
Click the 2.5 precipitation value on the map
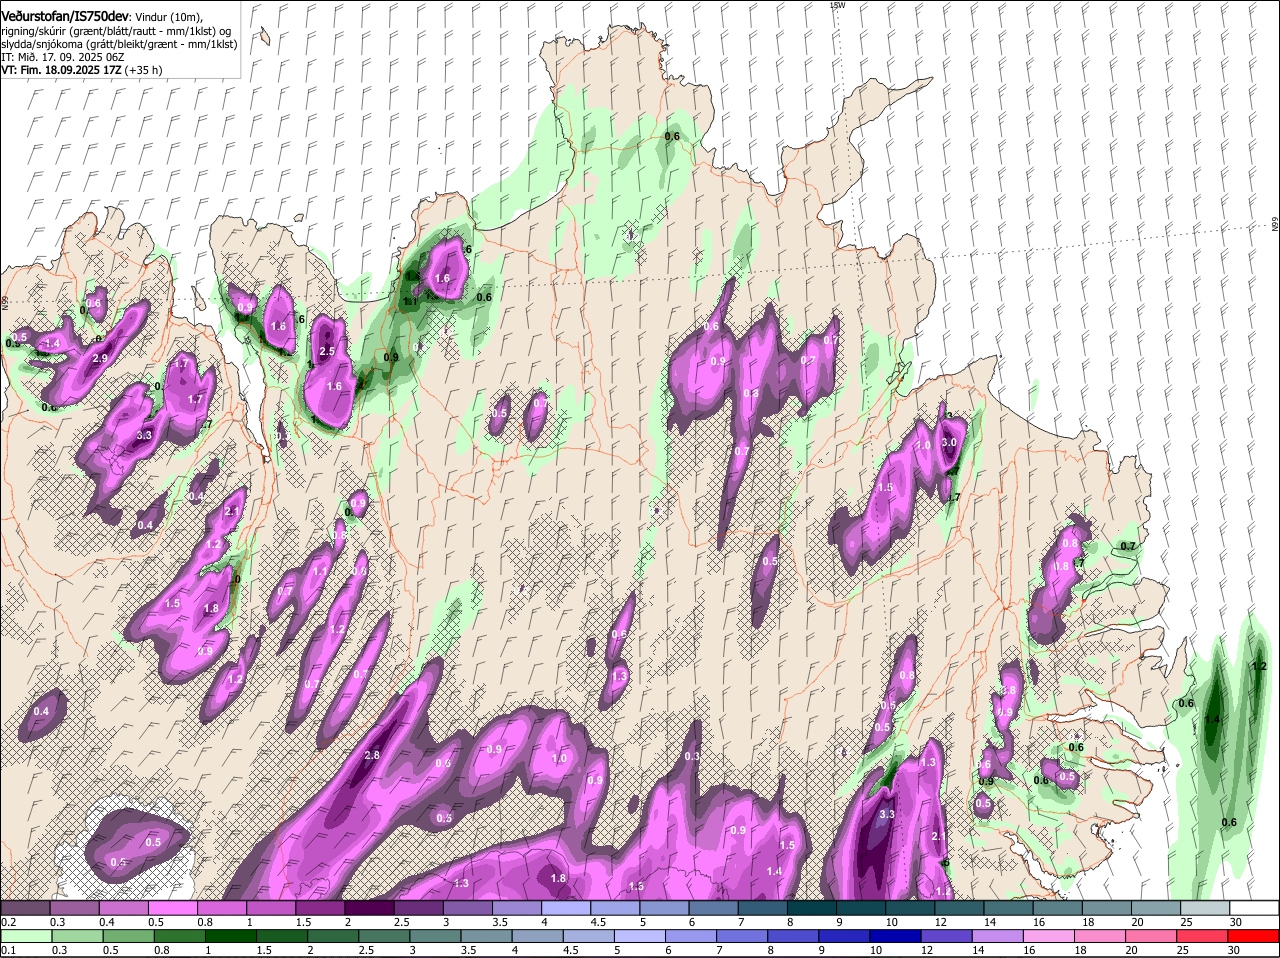tap(327, 352)
